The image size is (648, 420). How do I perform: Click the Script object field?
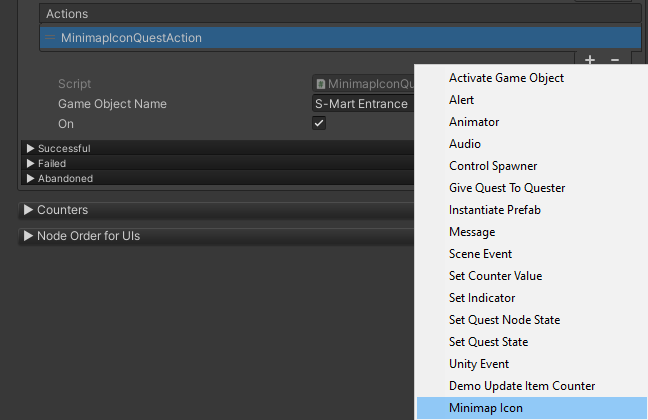[363, 84]
